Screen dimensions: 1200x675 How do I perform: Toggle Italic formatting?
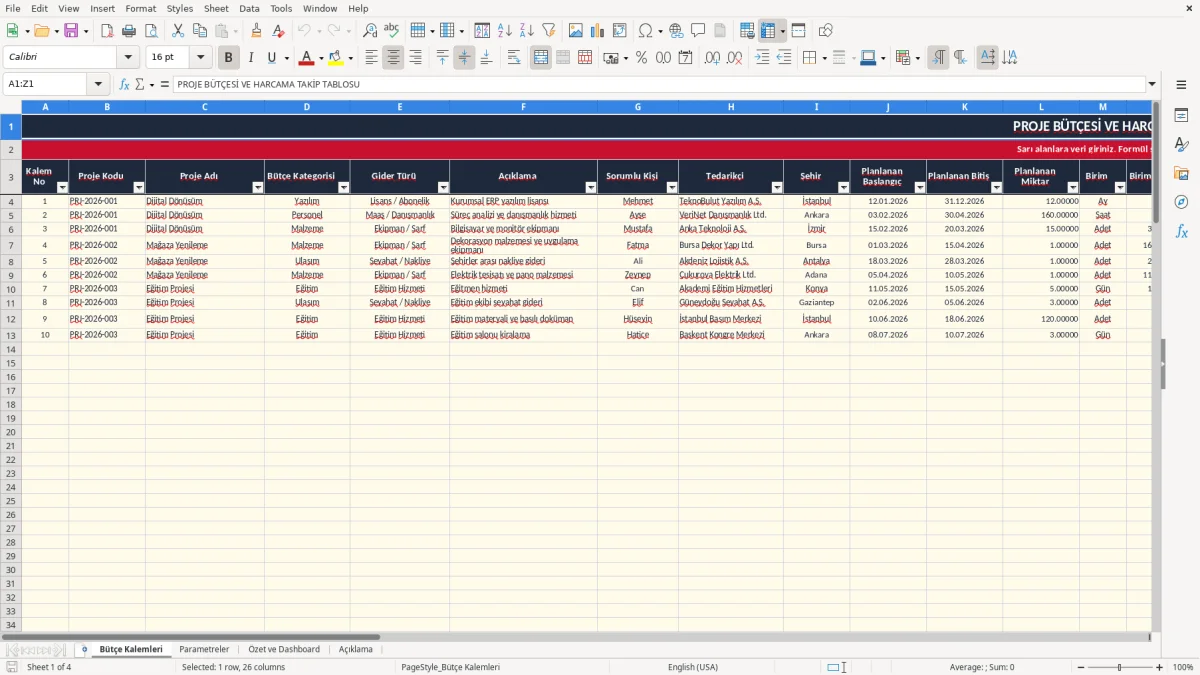(251, 58)
